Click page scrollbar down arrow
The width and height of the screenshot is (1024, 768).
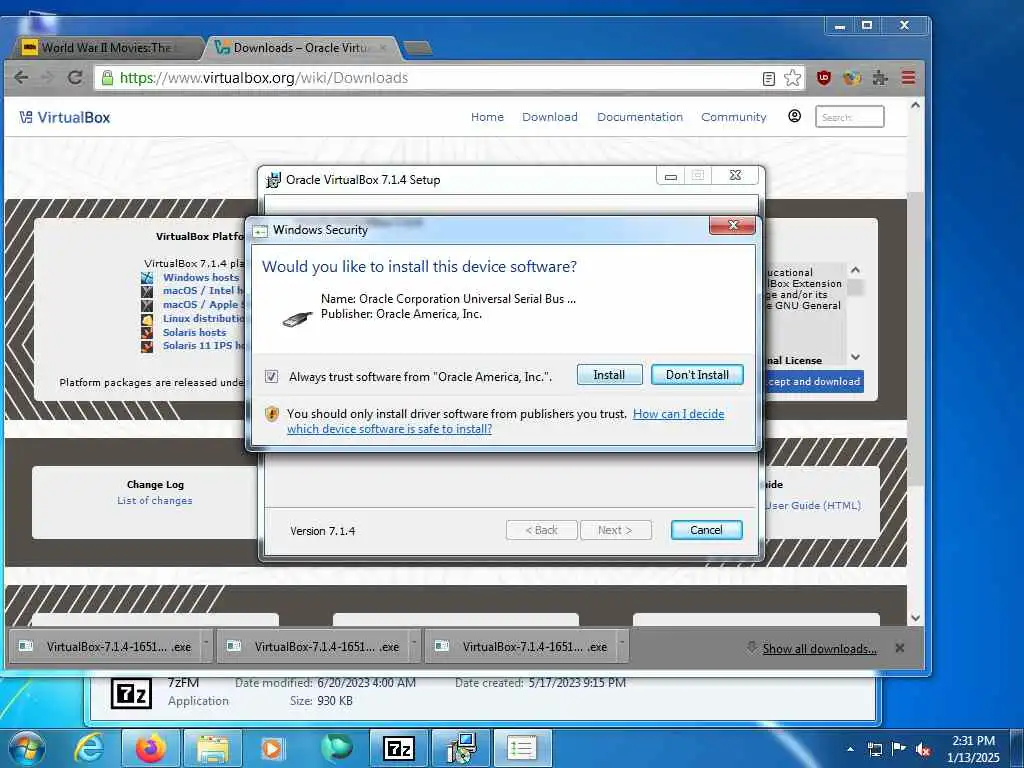pyautogui.click(x=916, y=617)
